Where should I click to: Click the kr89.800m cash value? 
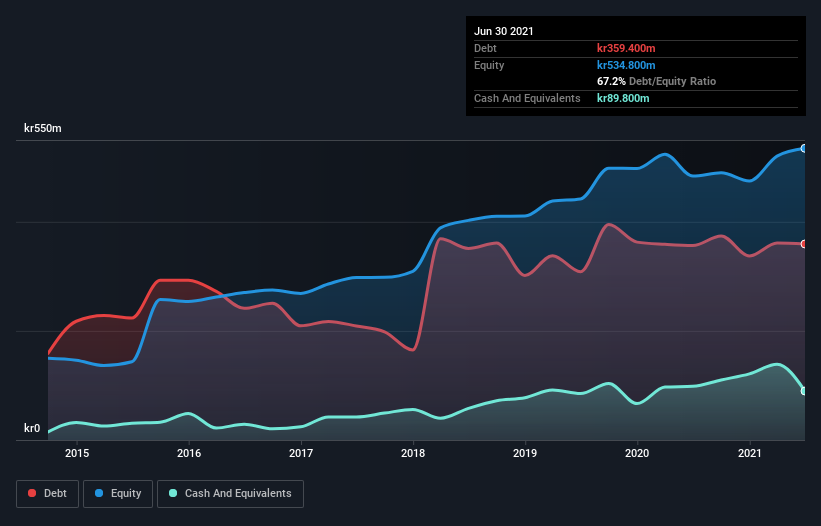623,98
